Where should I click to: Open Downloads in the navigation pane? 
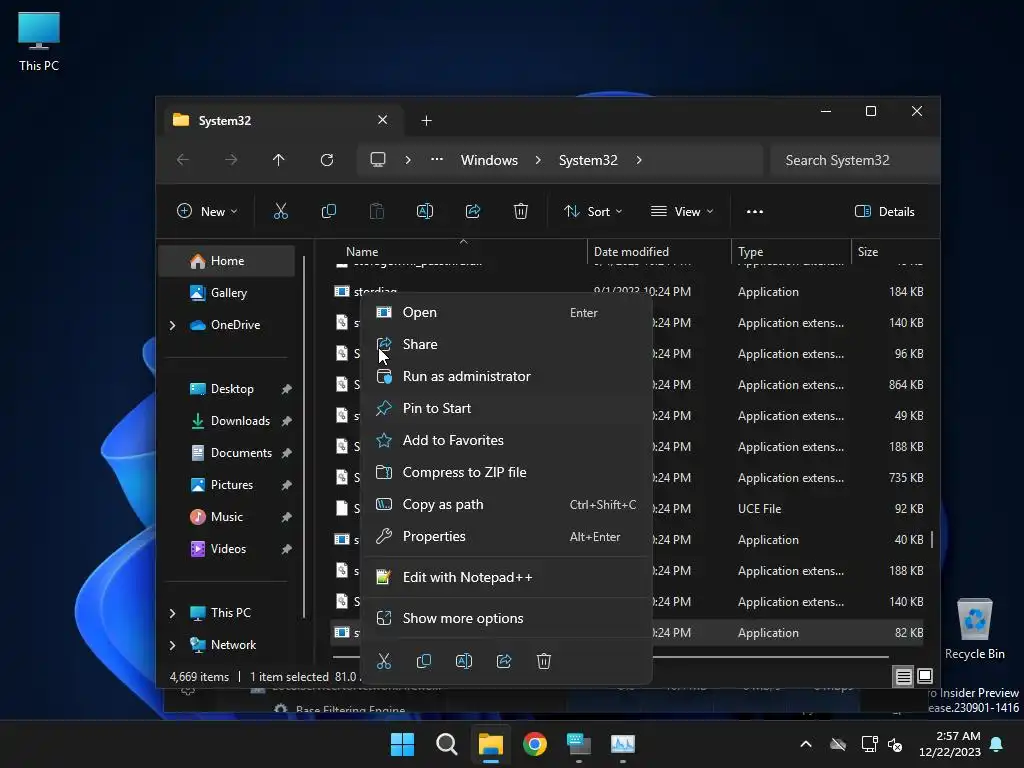click(x=227, y=421)
